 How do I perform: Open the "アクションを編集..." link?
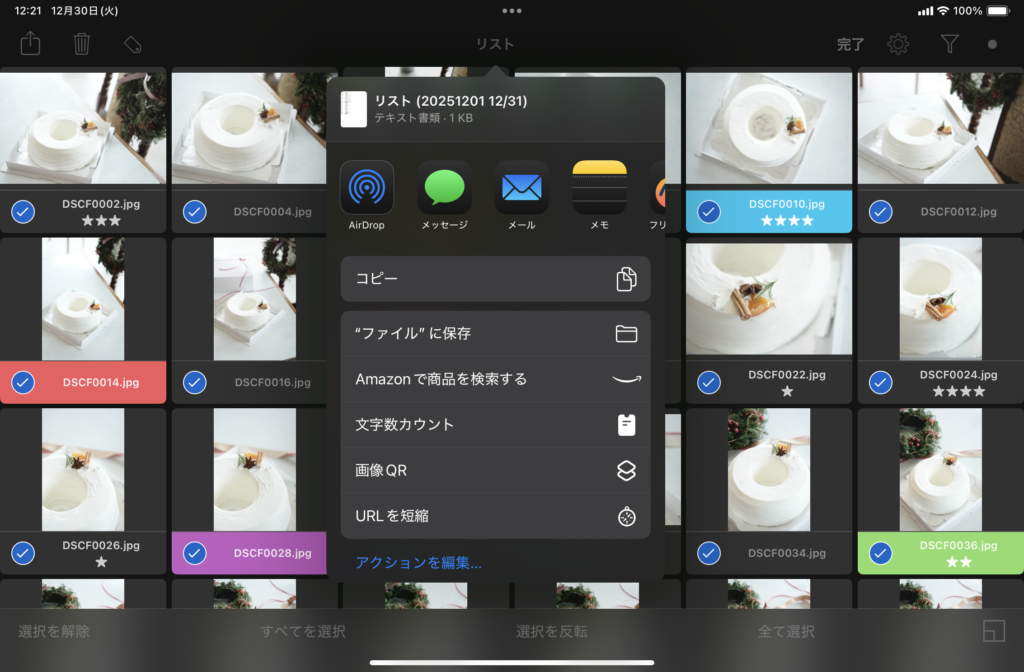(419, 563)
